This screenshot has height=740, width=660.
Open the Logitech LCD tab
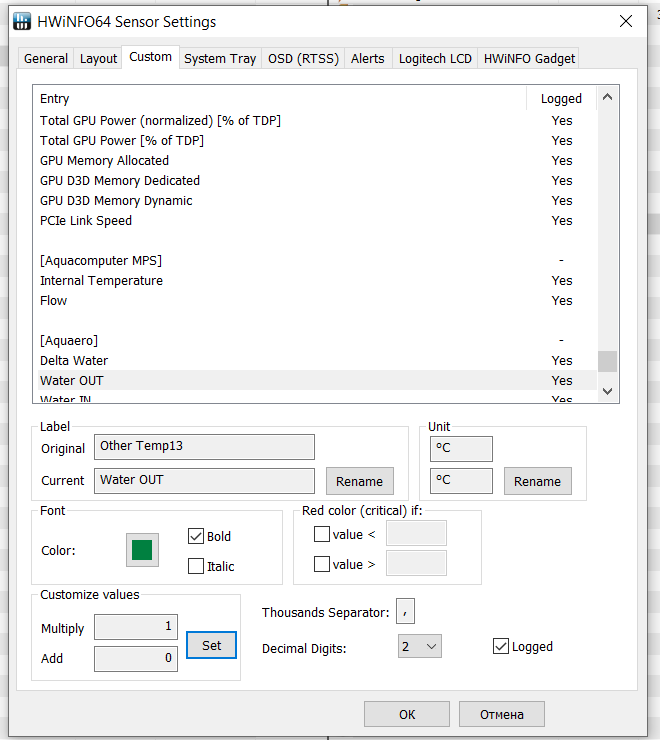point(435,59)
